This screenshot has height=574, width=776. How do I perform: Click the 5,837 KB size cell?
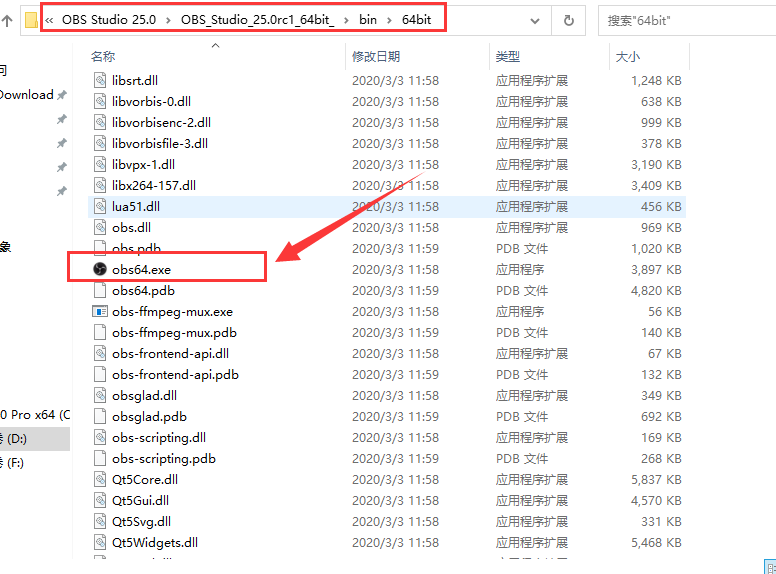tap(656, 479)
